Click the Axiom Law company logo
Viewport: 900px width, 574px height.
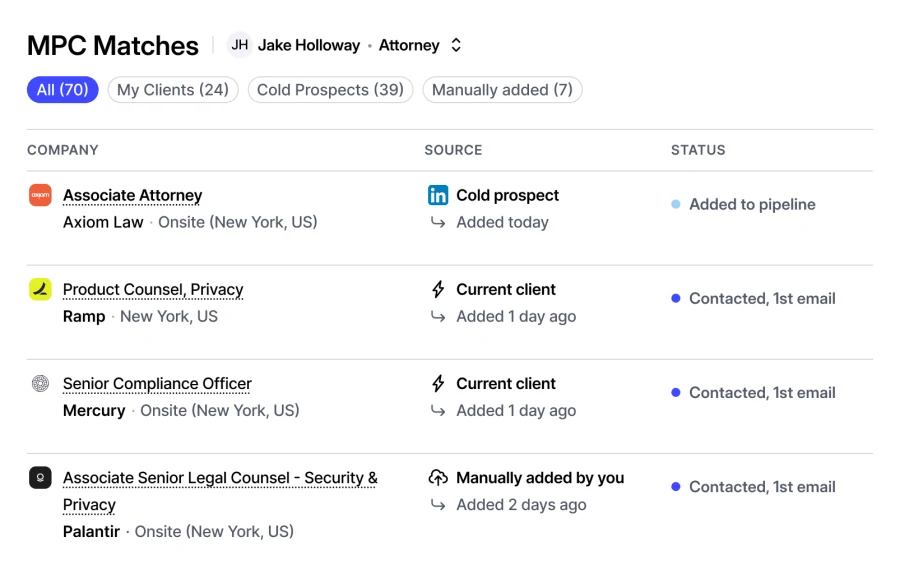pyautogui.click(x=40, y=195)
